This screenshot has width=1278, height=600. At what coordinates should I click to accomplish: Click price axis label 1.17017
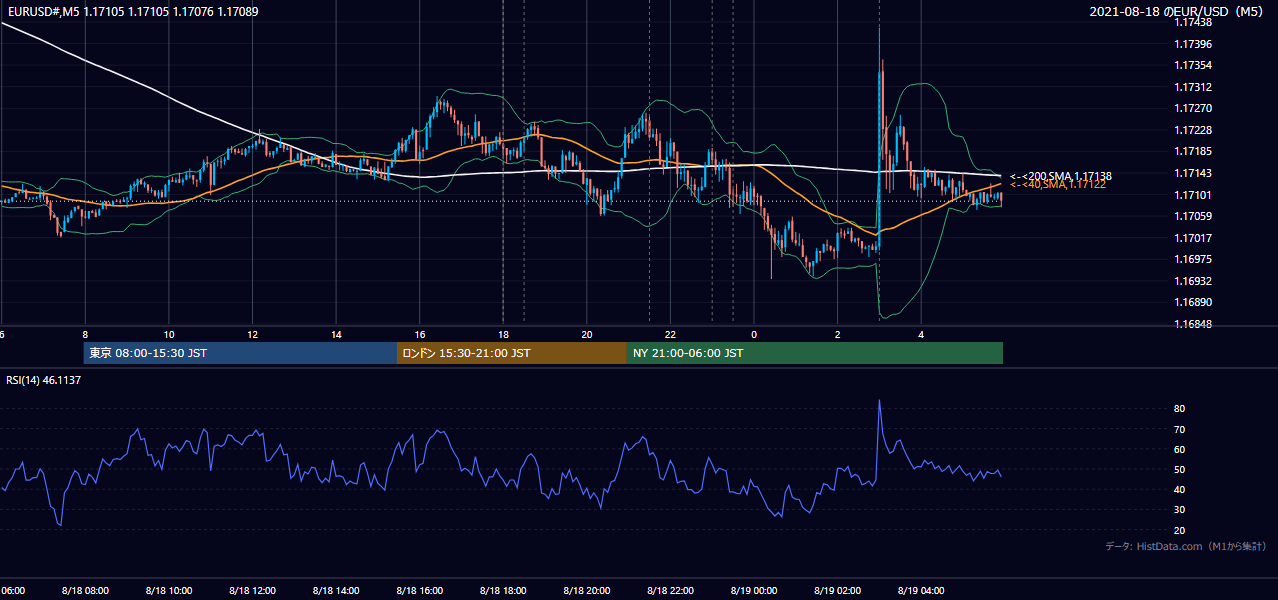click(x=1194, y=238)
